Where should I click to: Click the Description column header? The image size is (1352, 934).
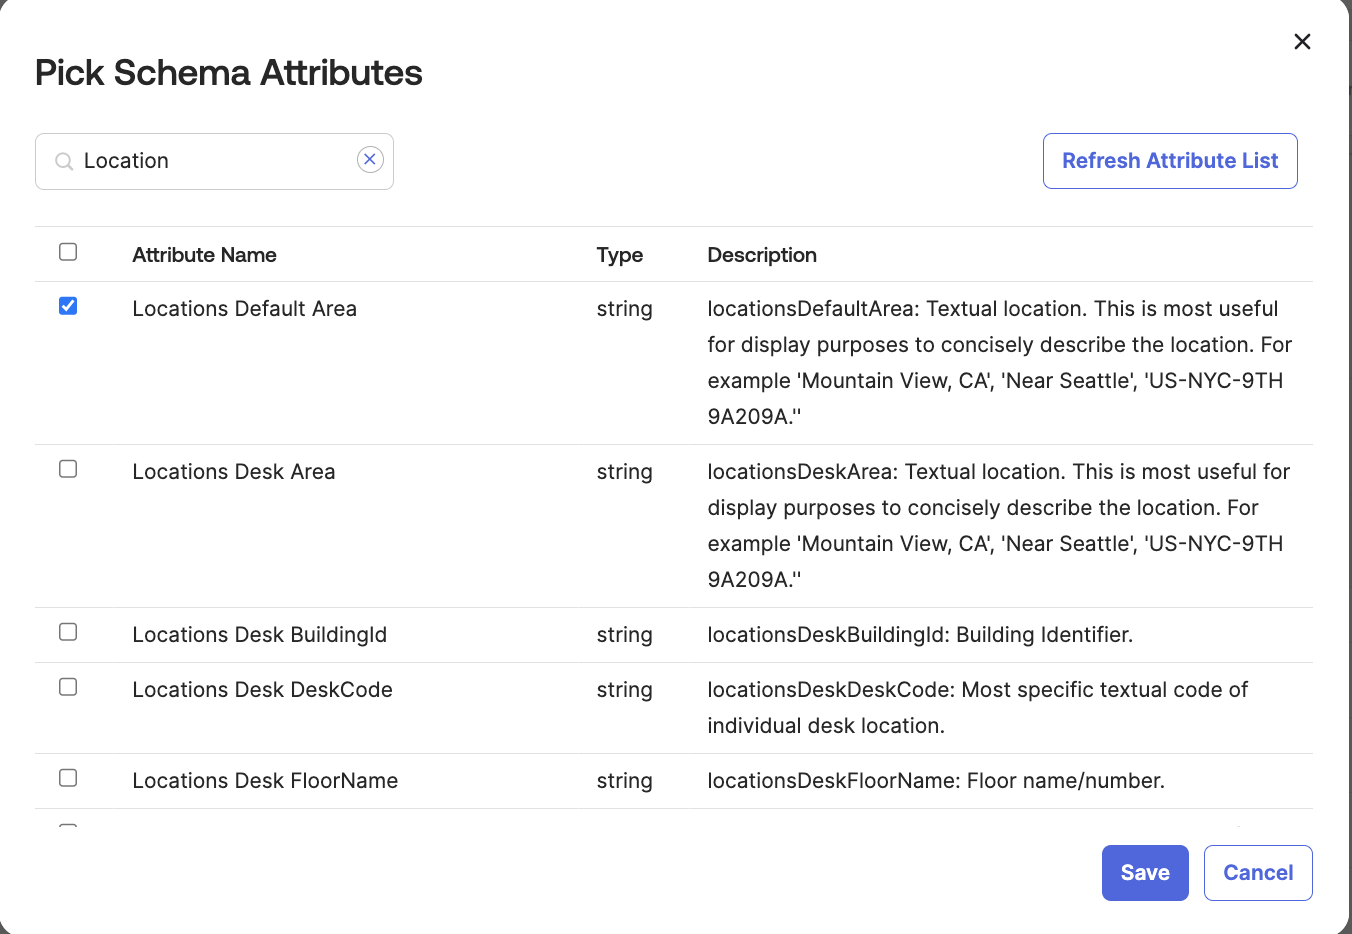point(762,255)
